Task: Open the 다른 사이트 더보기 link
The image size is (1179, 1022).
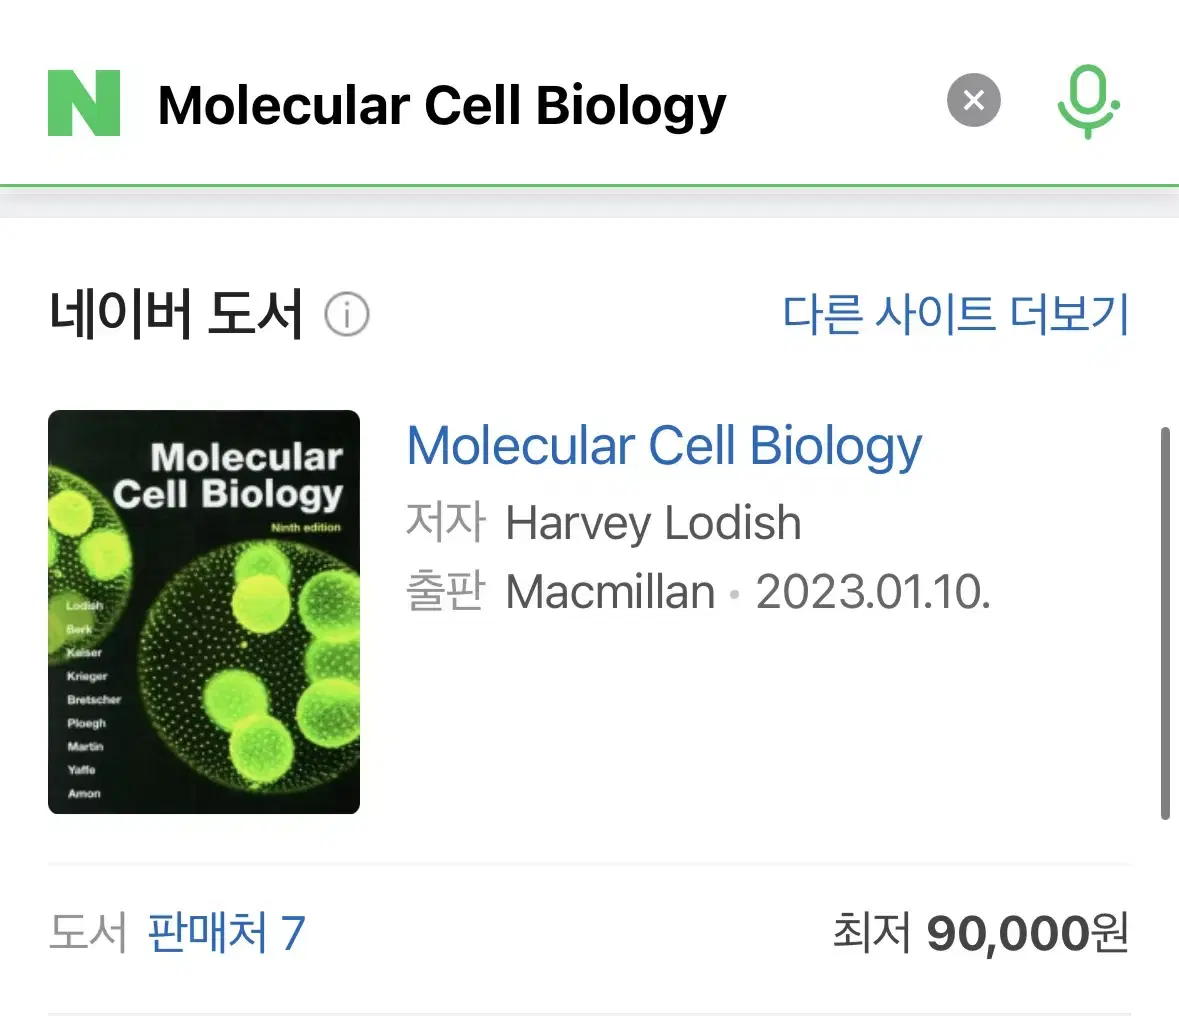Action: (x=956, y=314)
